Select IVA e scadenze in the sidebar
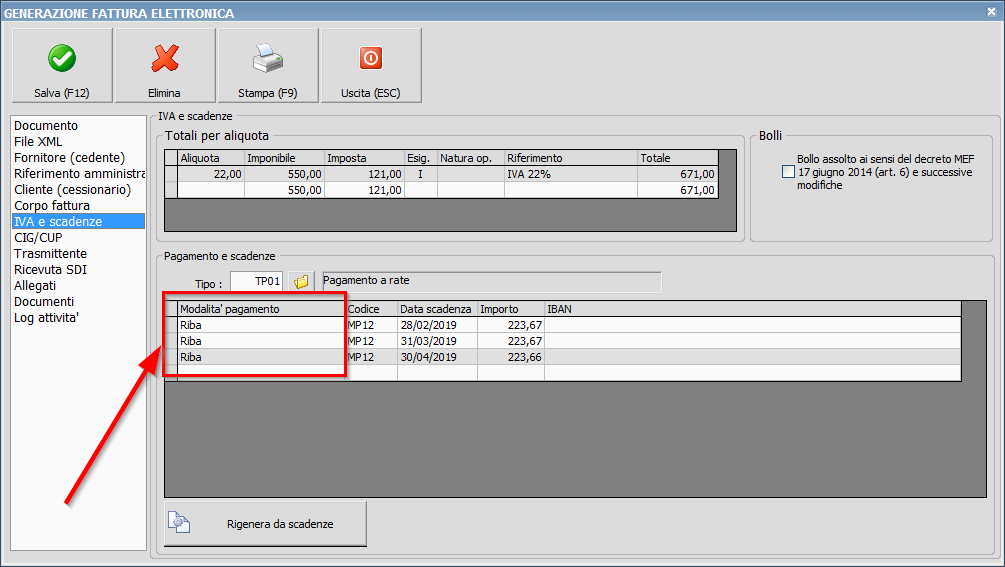 [x=79, y=222]
